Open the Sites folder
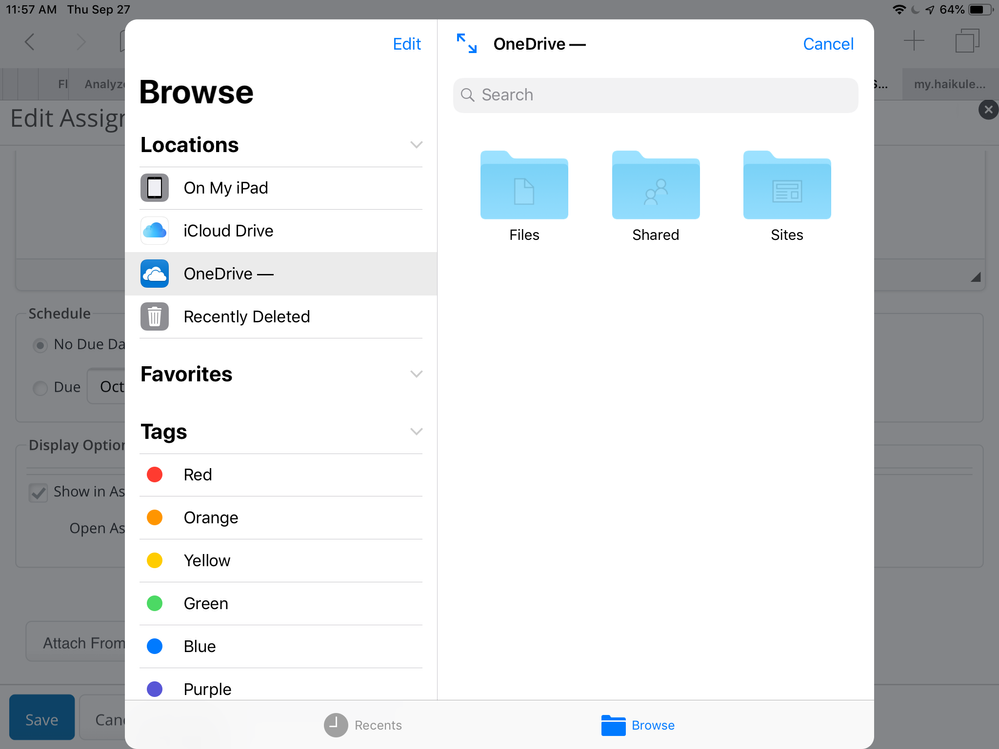Viewport: 999px width, 749px height. (x=787, y=195)
